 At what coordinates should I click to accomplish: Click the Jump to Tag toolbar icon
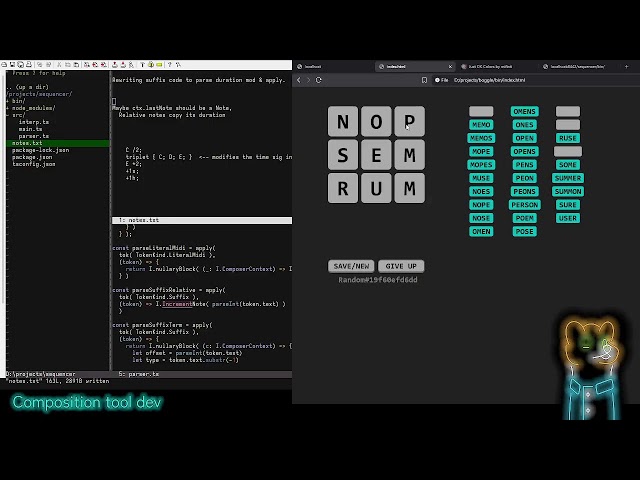pos(159,64)
